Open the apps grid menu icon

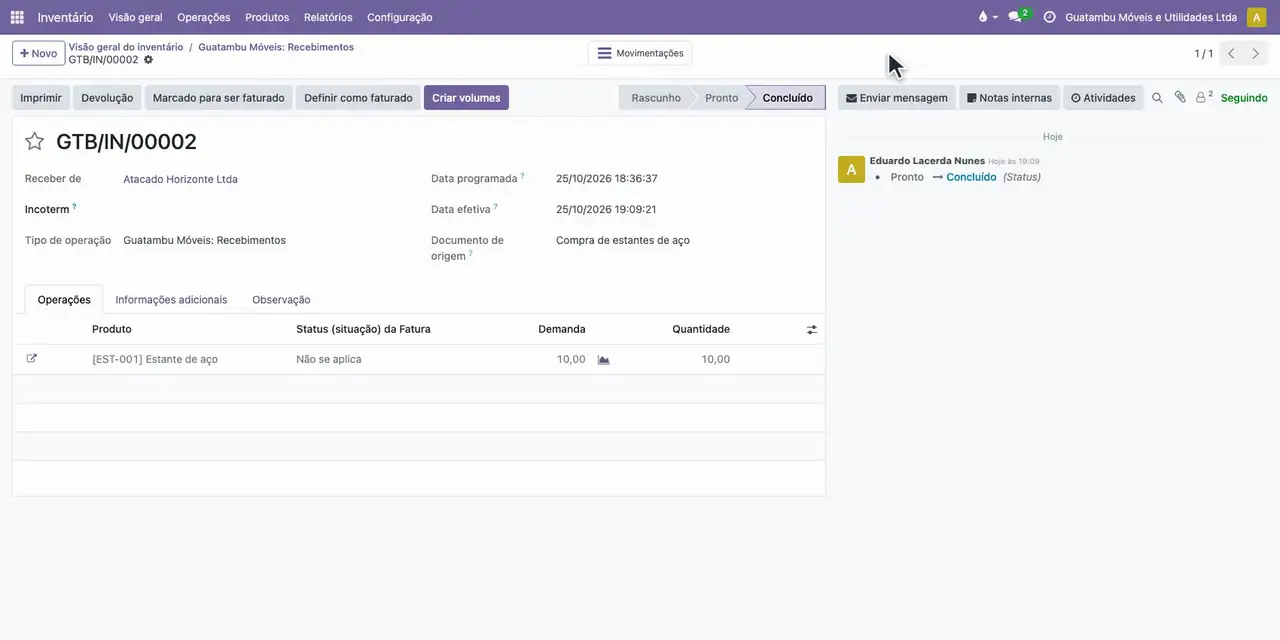[x=17, y=17]
